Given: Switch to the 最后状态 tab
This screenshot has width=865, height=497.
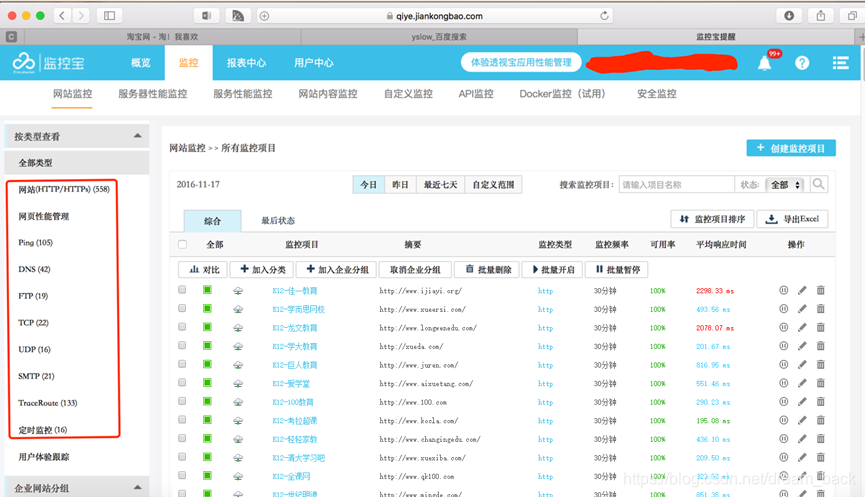Looking at the screenshot, I should point(278,221).
